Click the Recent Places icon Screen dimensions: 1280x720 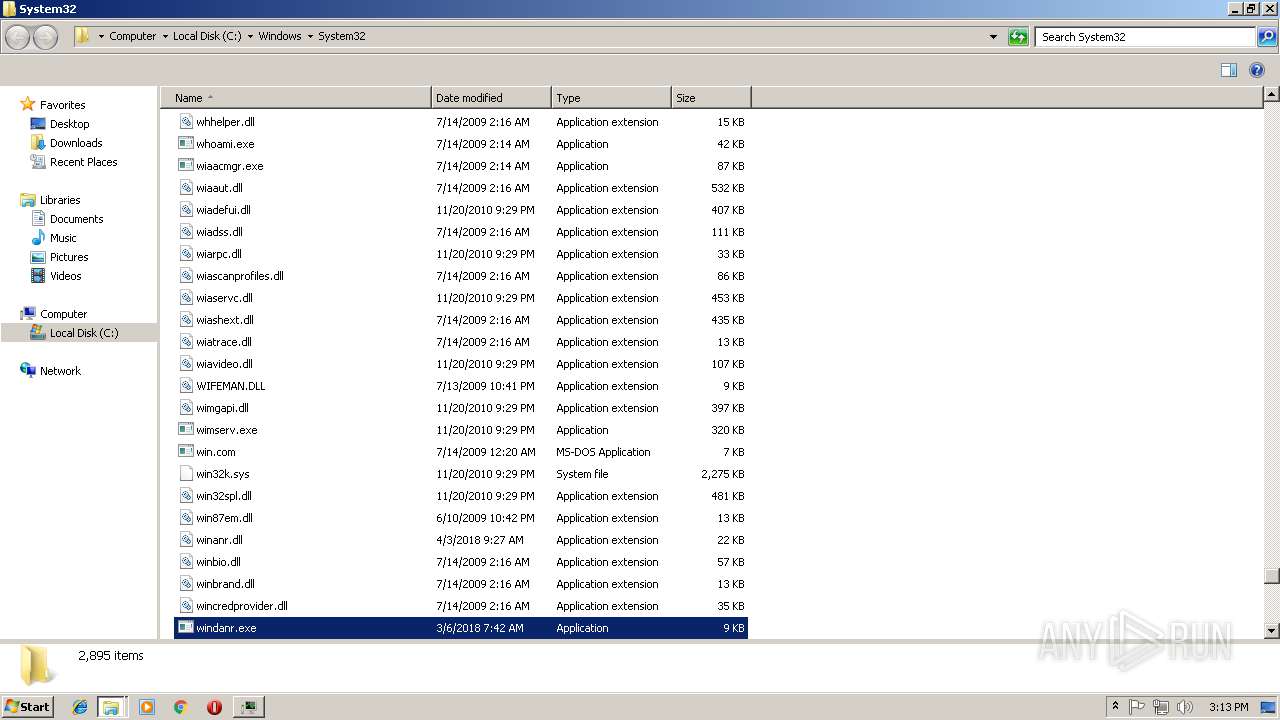[38, 162]
